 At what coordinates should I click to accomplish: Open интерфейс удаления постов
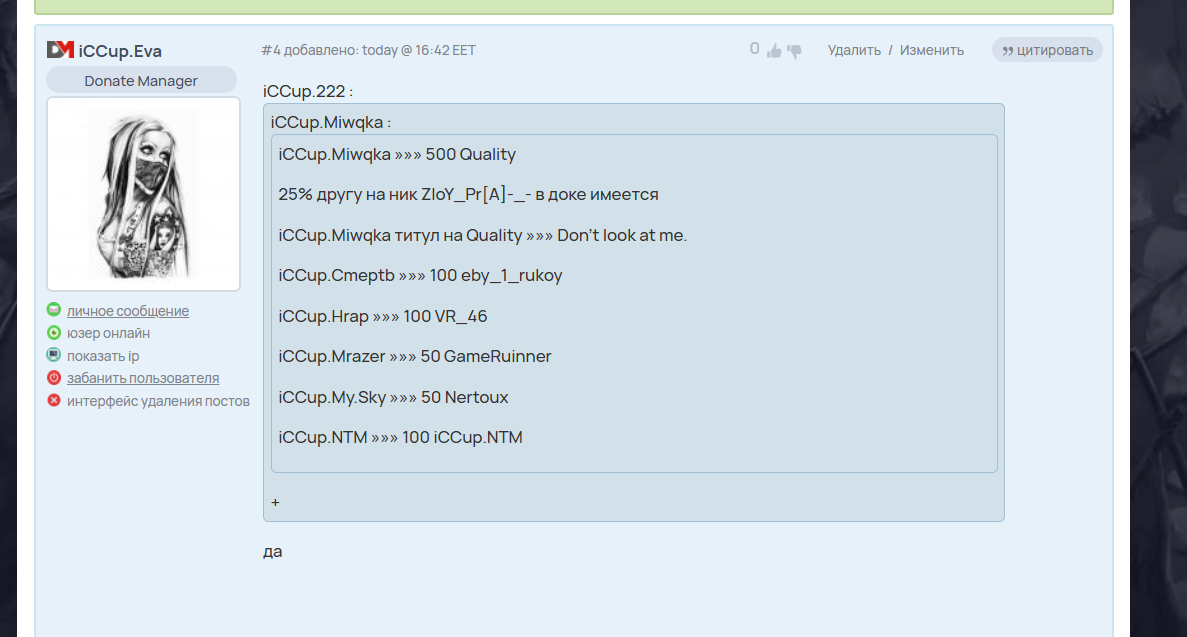[158, 401]
